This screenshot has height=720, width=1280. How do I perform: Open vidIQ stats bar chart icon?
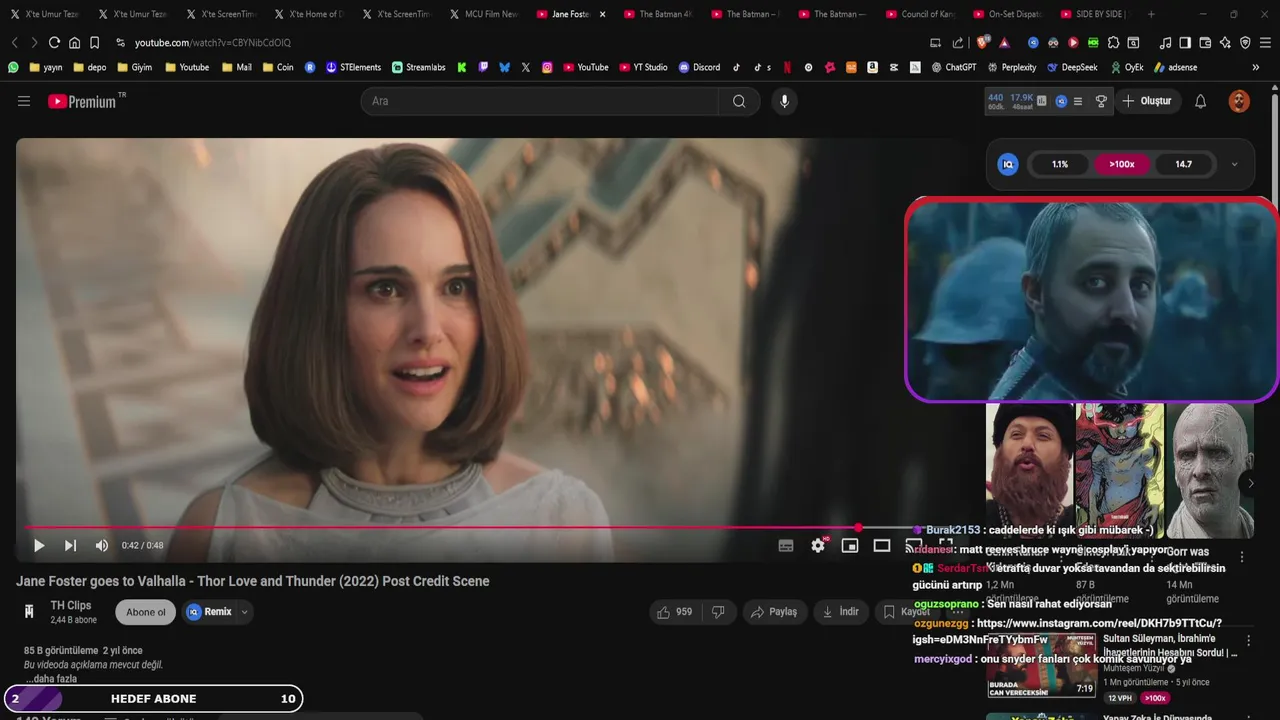pos(1042,101)
